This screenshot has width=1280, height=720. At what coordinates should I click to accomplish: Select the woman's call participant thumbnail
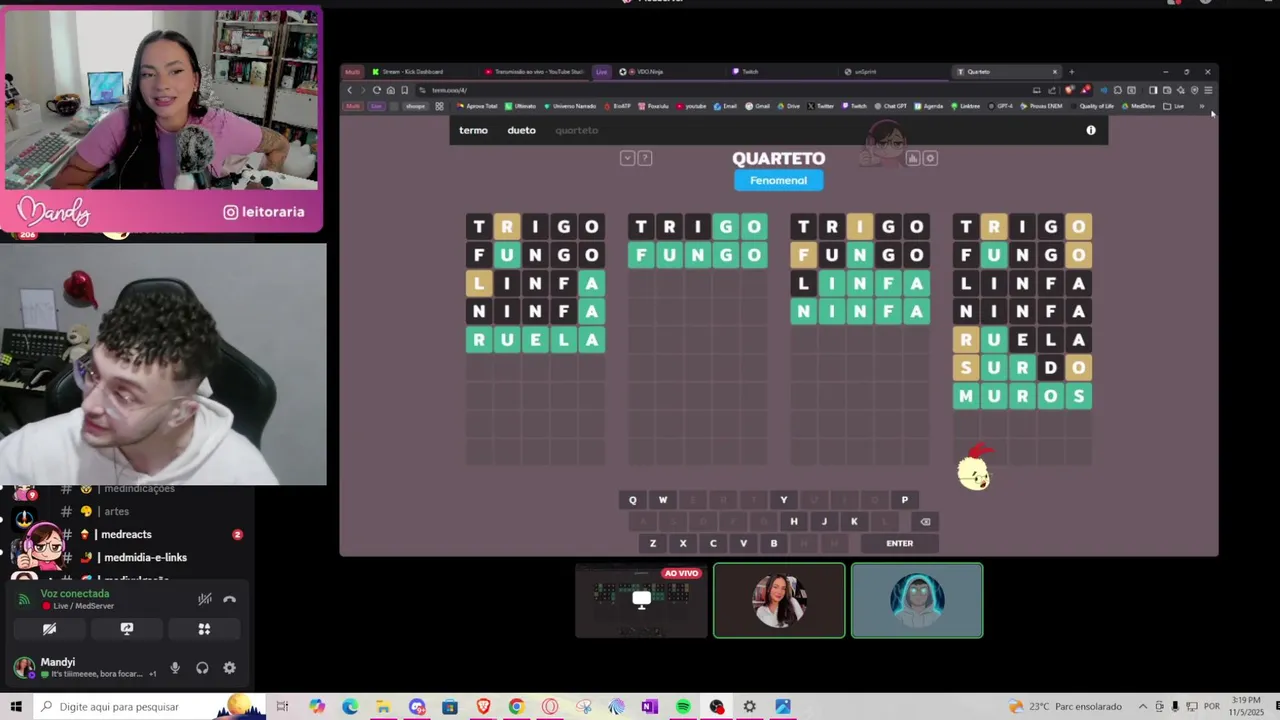pos(779,600)
